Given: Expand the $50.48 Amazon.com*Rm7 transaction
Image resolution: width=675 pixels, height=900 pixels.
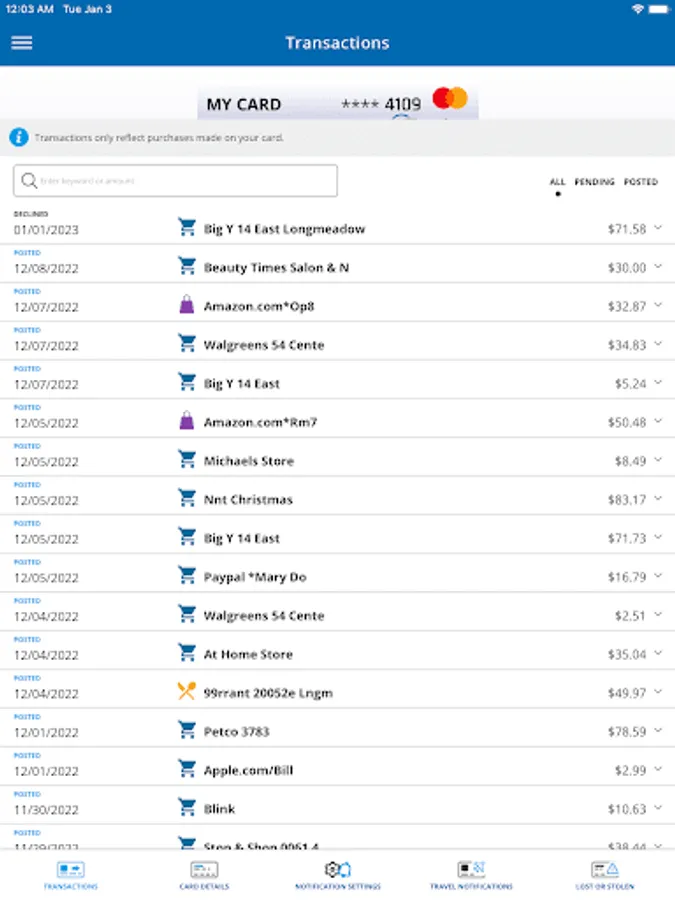Looking at the screenshot, I should (x=658, y=421).
